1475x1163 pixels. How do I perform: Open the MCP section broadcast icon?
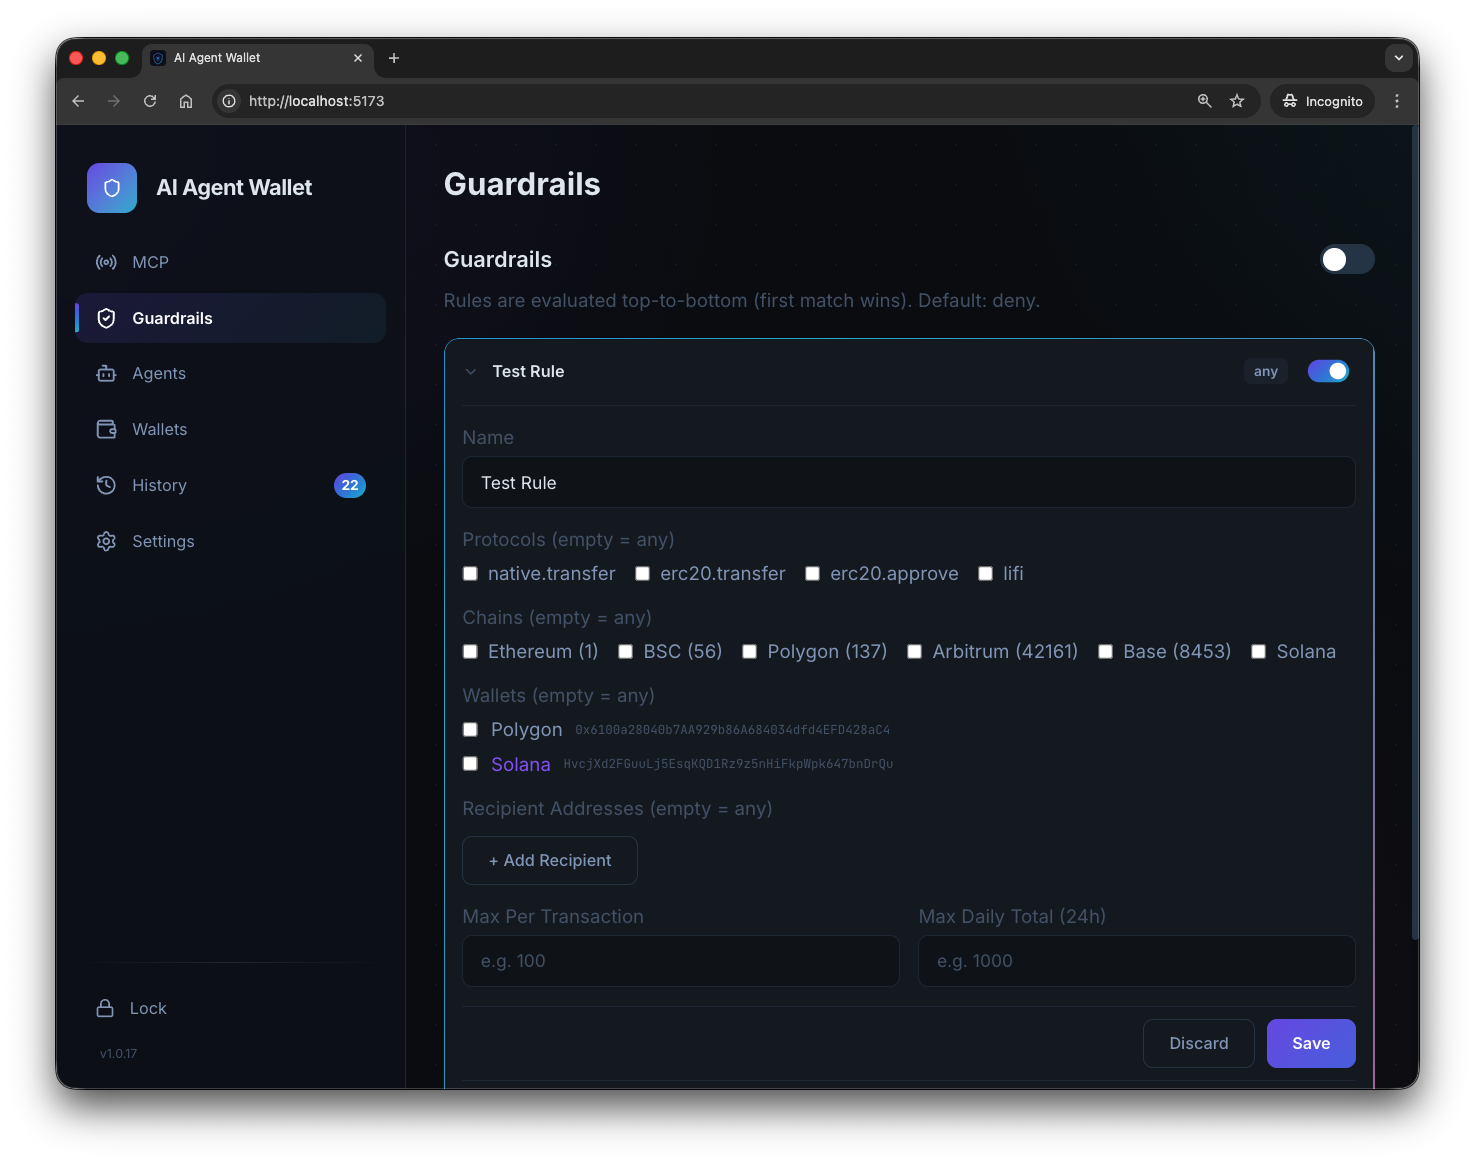pyautogui.click(x=106, y=262)
